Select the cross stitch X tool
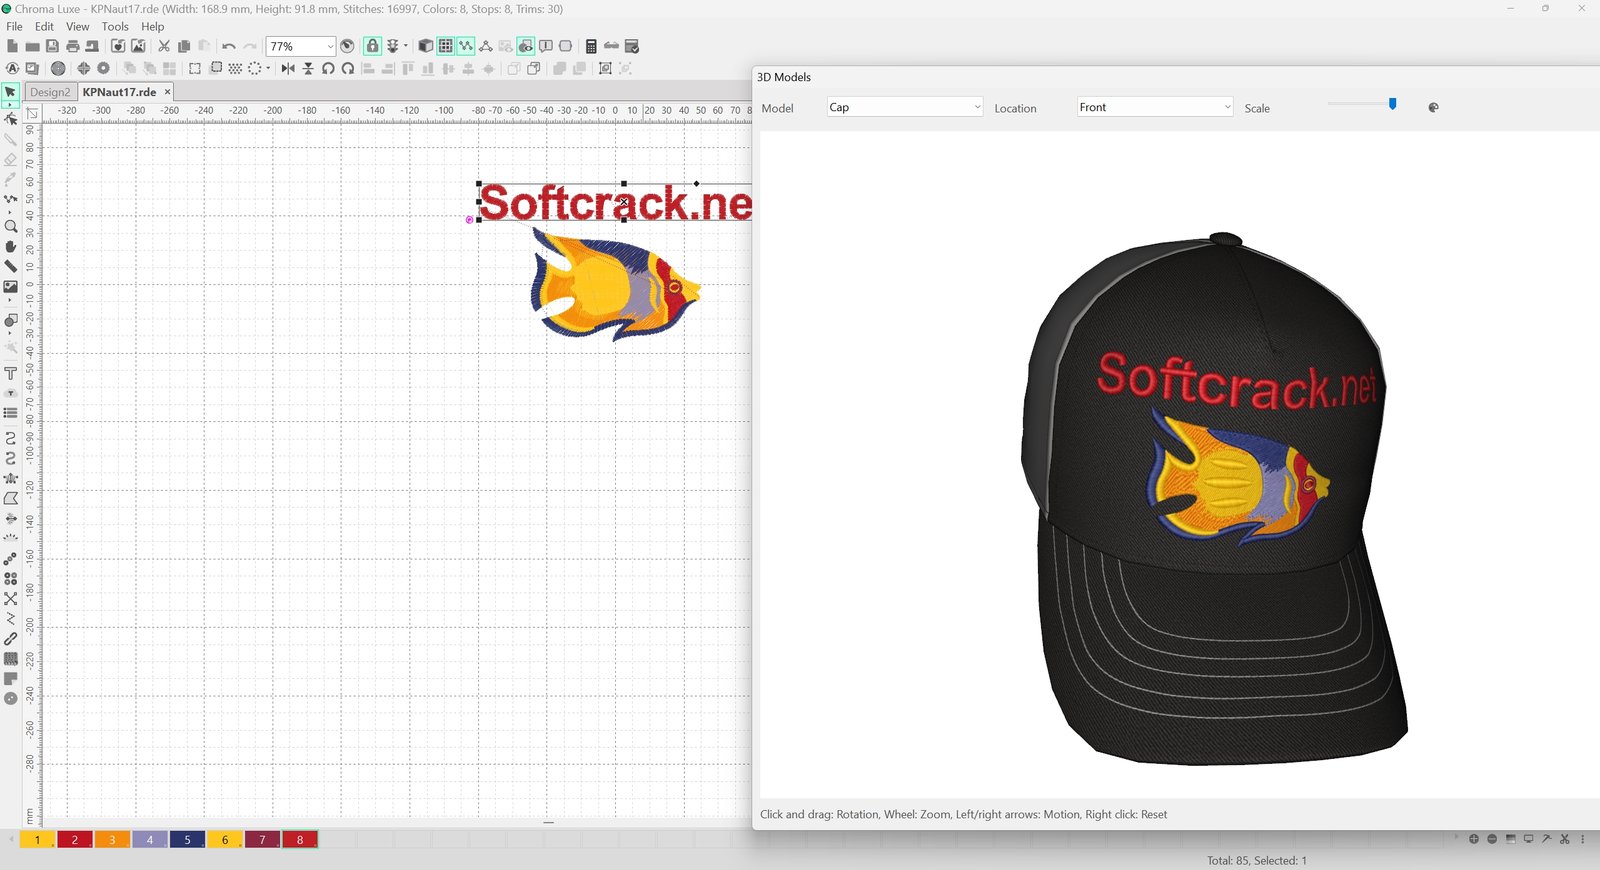Screen dimensions: 1600x870 [x=11, y=598]
